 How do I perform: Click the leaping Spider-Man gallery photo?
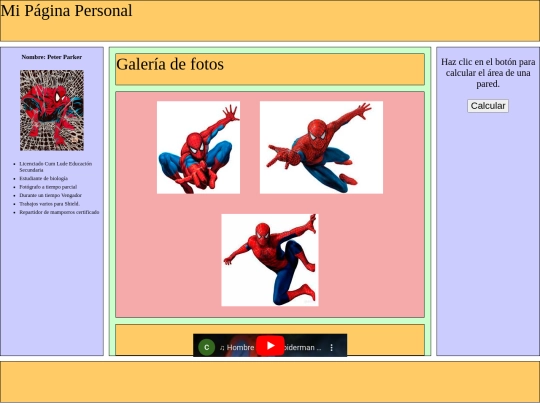(x=270, y=260)
